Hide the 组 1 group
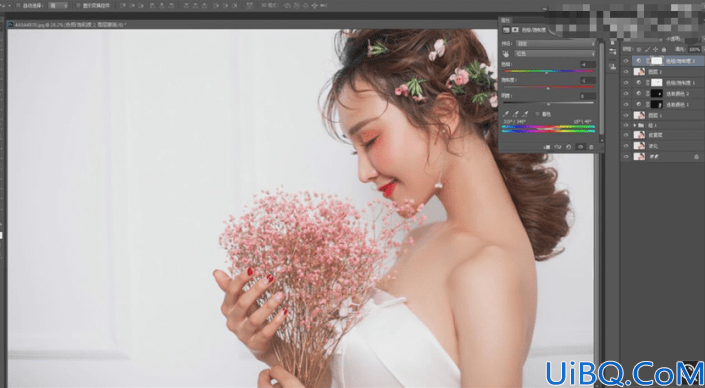 pos(626,125)
